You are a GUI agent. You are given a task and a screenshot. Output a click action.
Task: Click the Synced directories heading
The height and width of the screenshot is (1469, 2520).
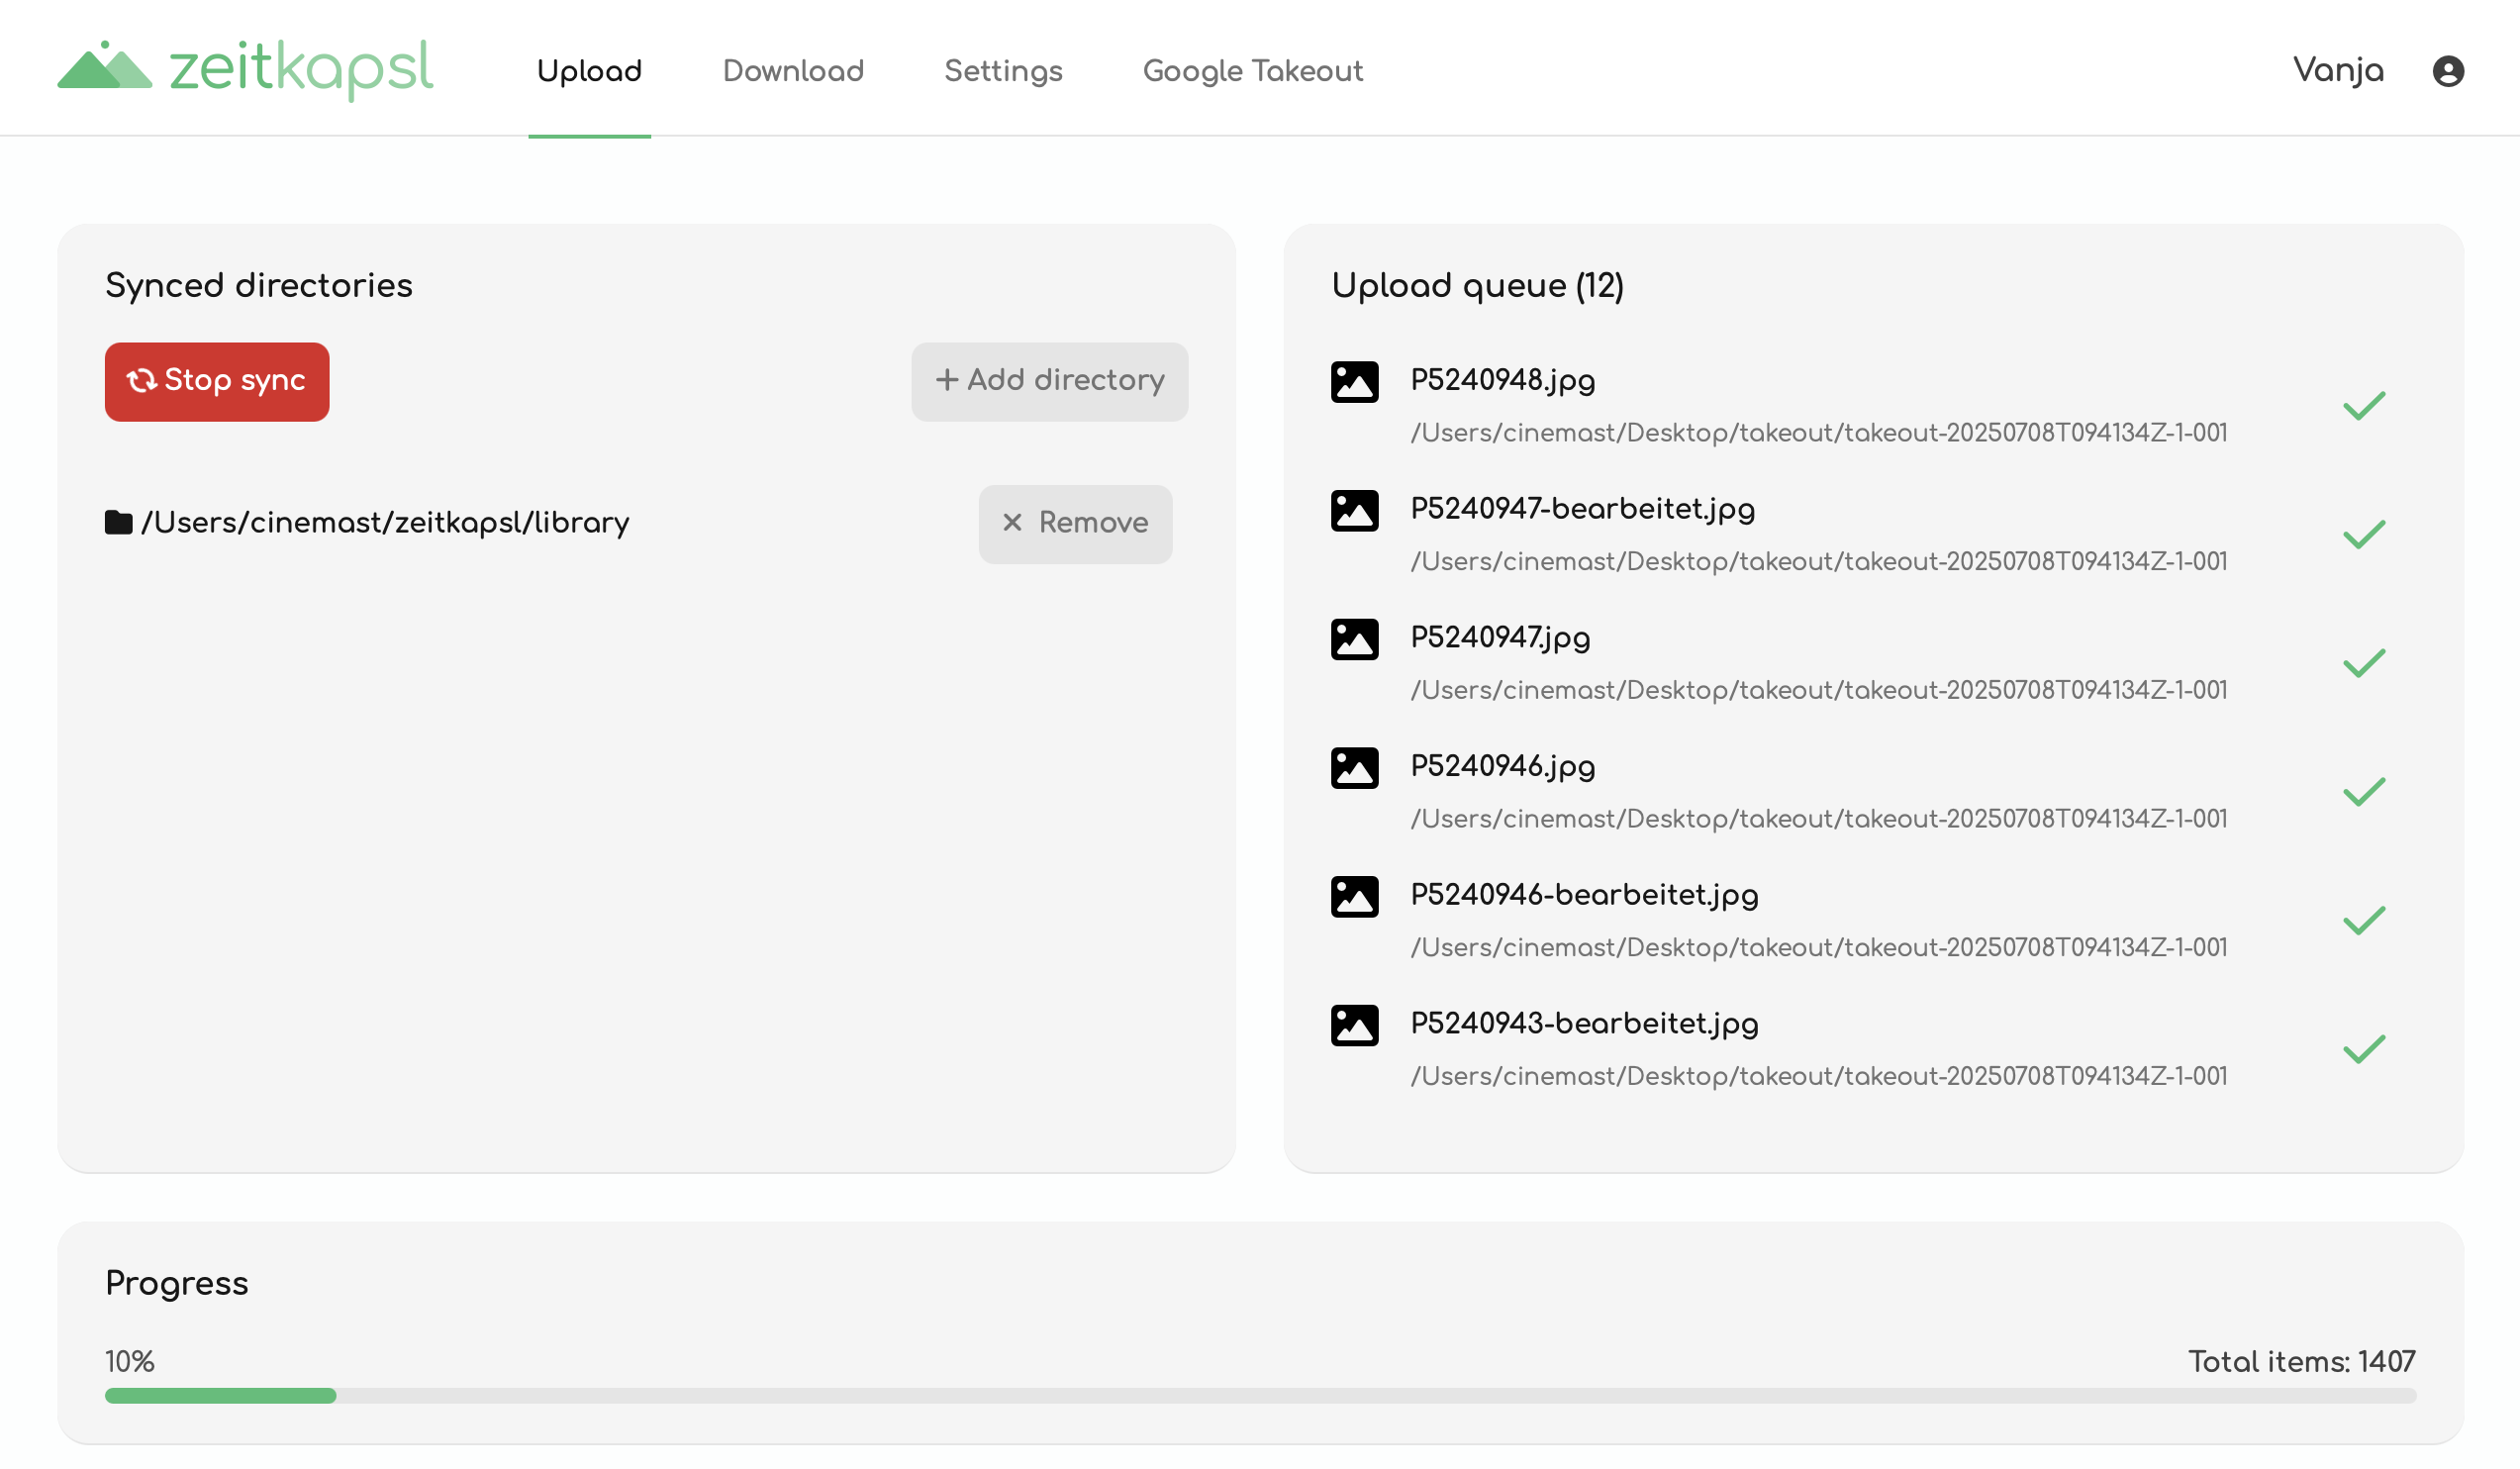click(x=259, y=286)
